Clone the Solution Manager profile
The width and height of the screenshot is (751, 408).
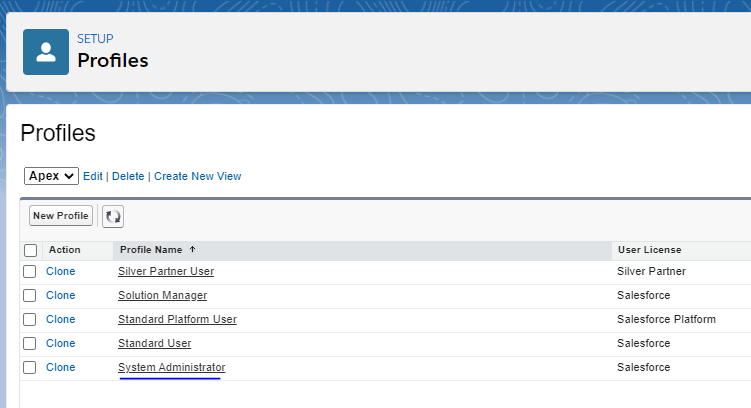click(60, 295)
